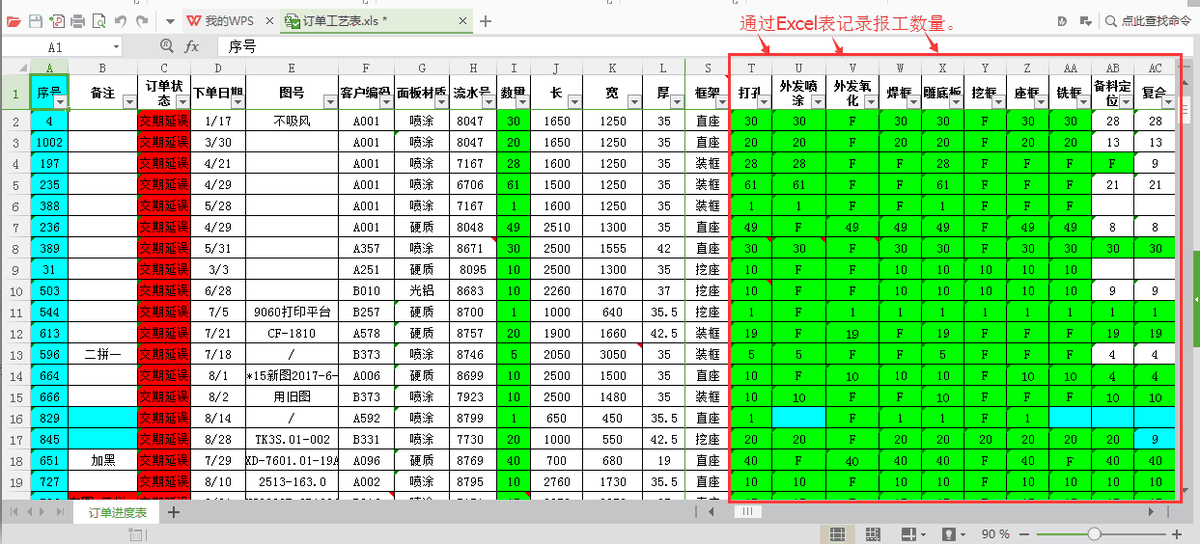Screen dimensions: 1200x544
Task: Click the zoom slider handle
Action: (x=1094, y=534)
